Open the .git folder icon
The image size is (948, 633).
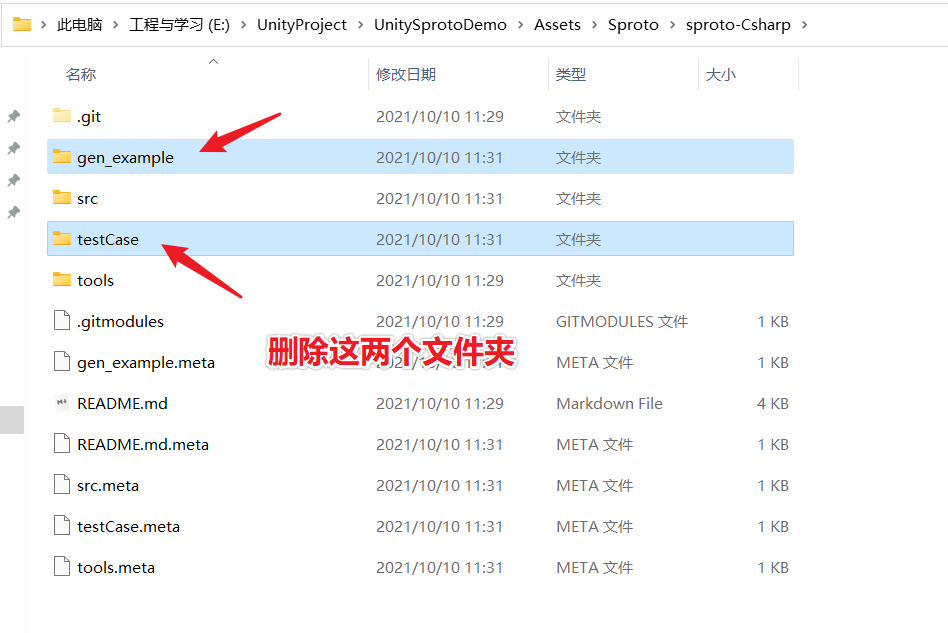pos(60,116)
